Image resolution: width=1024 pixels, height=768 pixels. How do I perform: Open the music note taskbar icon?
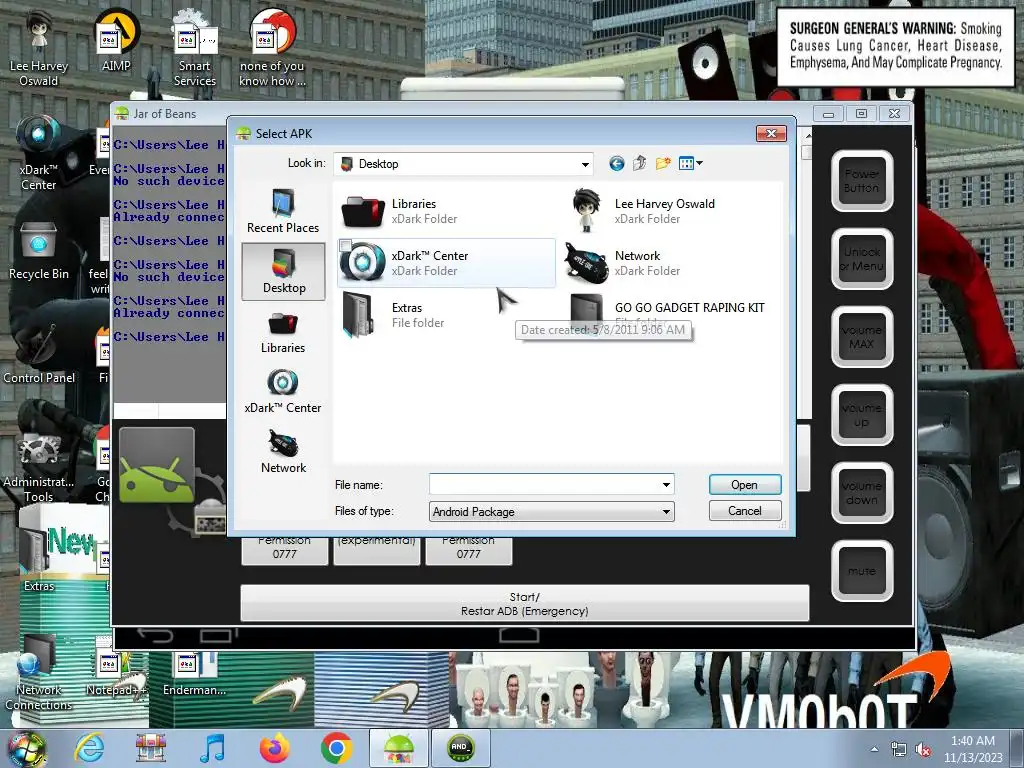(x=212, y=748)
